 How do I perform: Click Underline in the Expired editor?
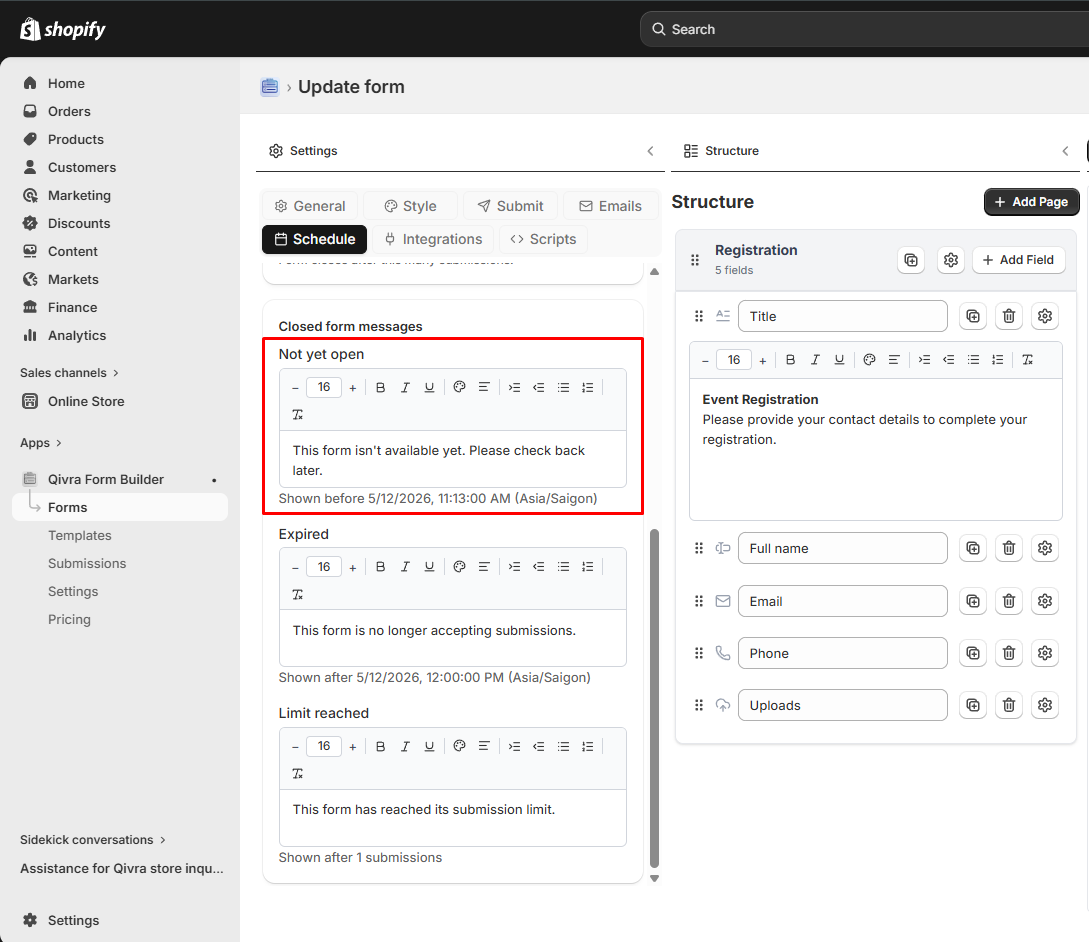pyautogui.click(x=429, y=567)
